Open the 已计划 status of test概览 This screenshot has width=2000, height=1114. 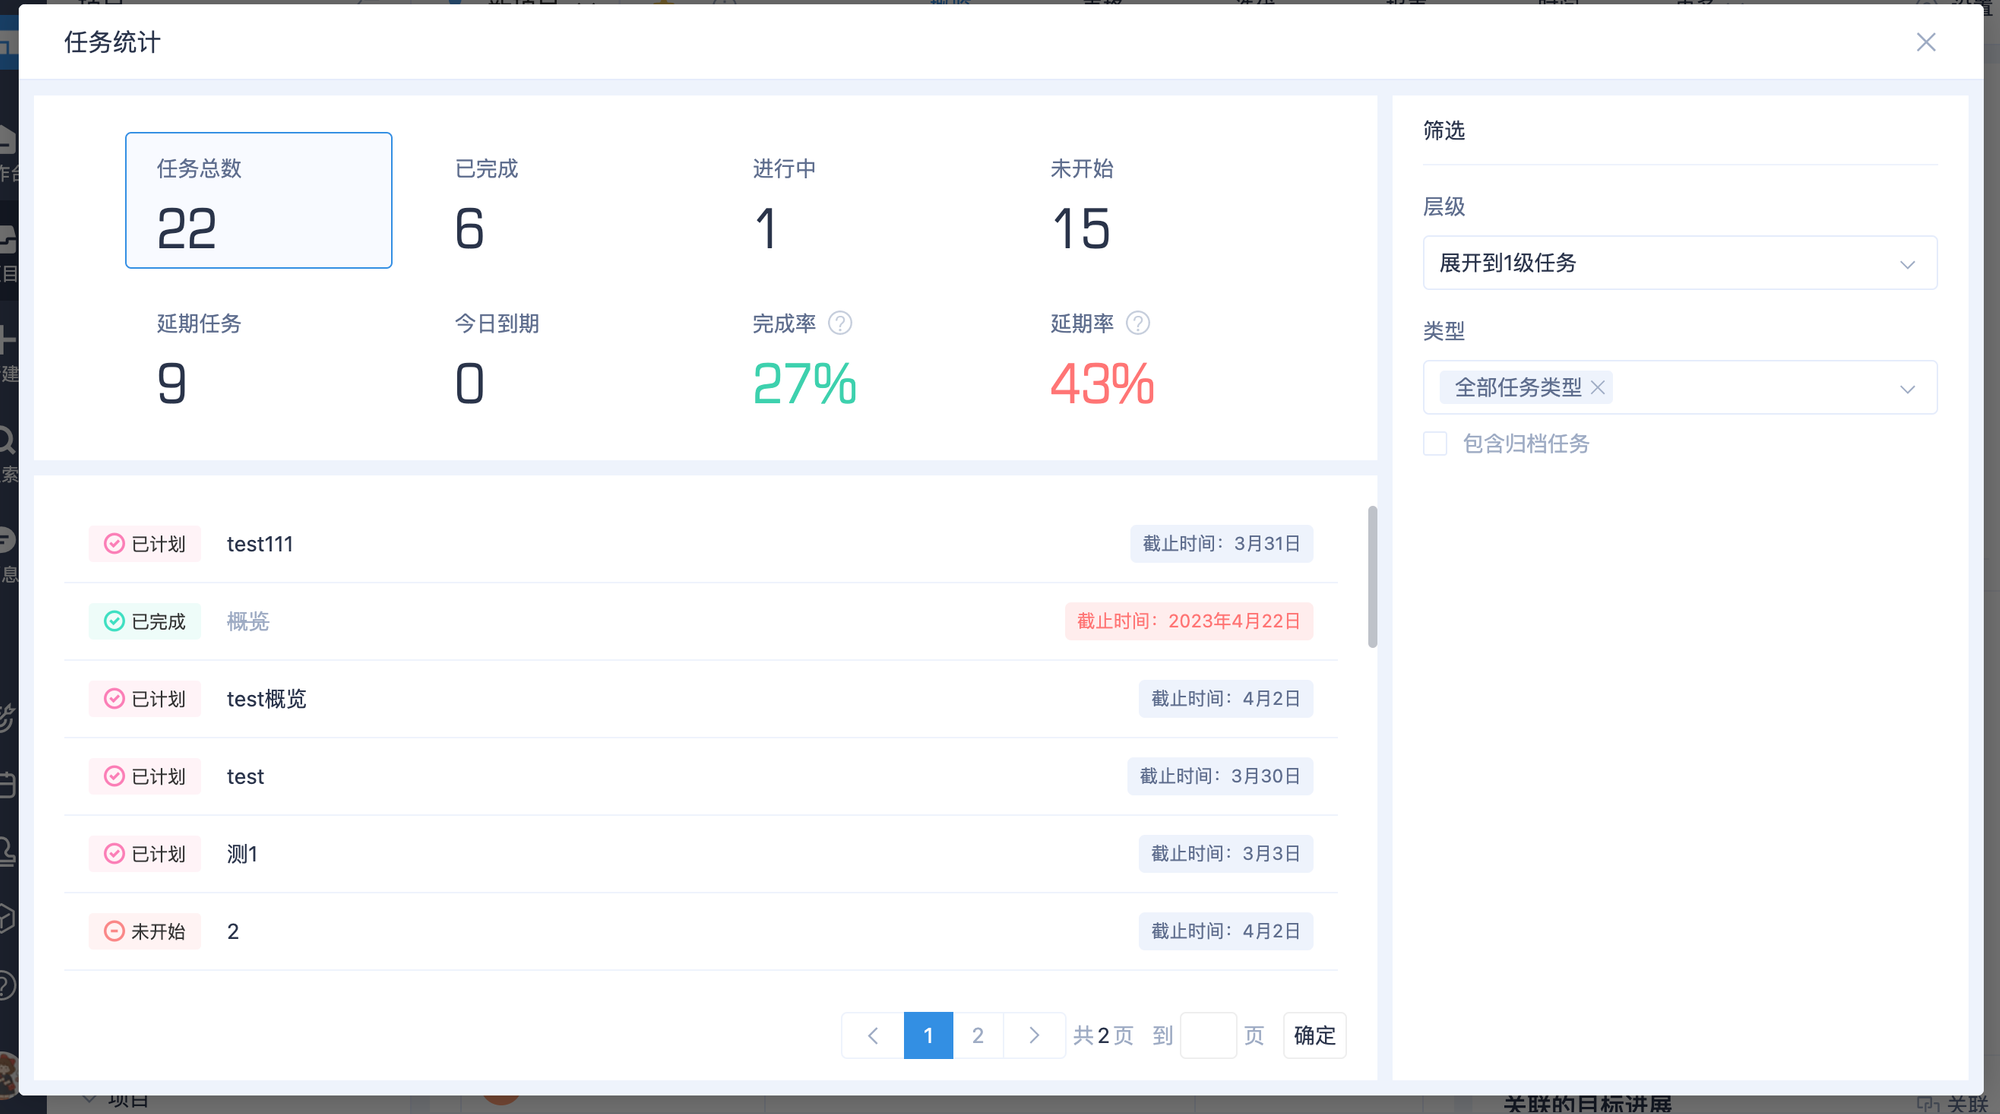(x=146, y=699)
